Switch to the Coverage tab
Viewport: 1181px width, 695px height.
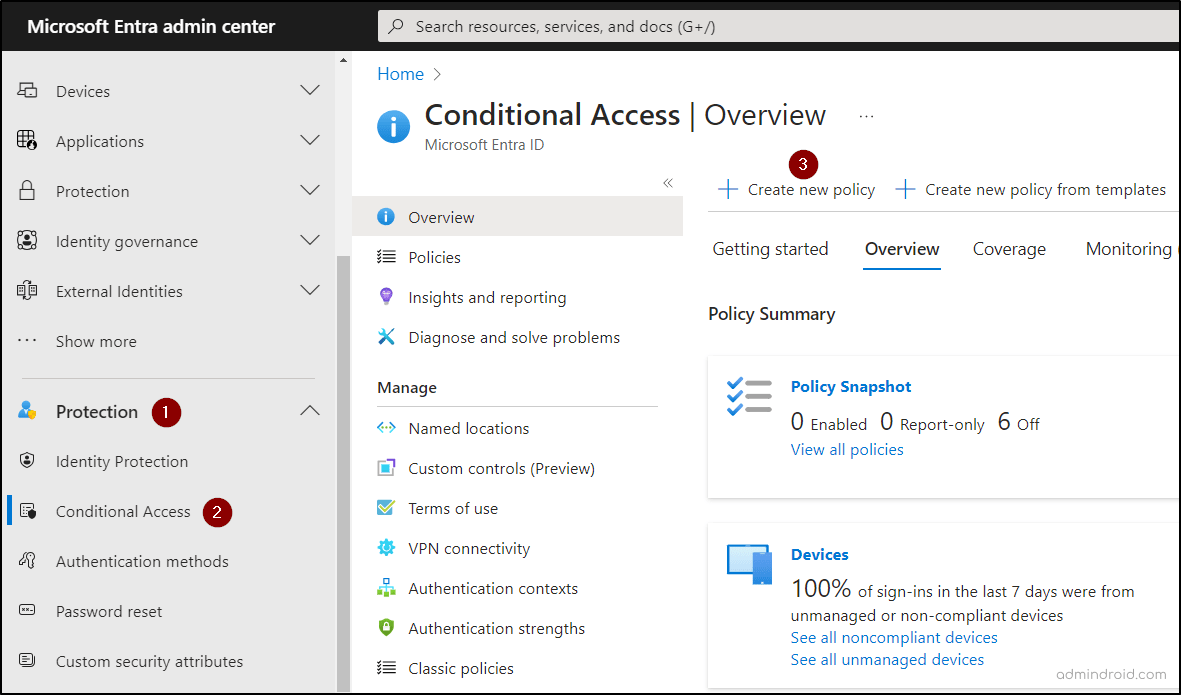point(1009,249)
